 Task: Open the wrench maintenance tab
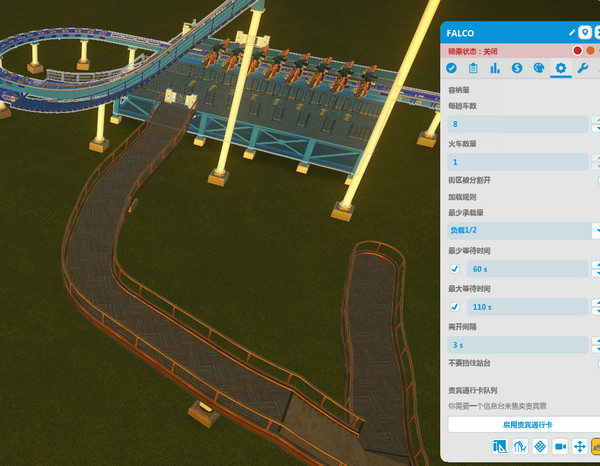tap(583, 68)
